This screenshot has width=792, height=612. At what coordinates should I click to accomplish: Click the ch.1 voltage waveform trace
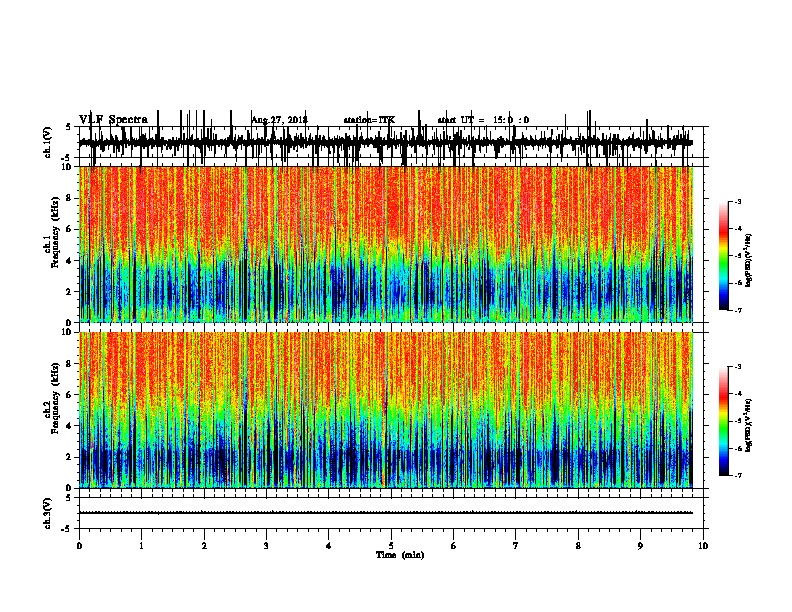pyautogui.click(x=386, y=142)
